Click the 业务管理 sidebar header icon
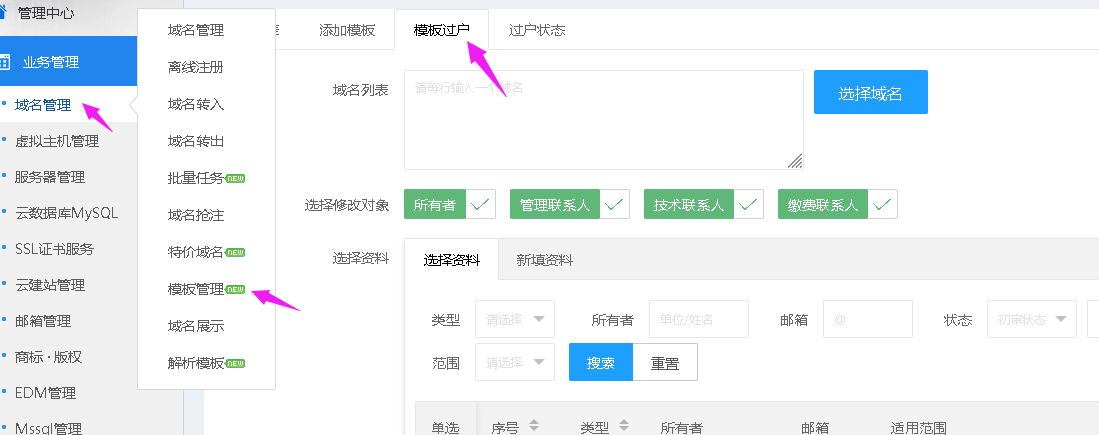 (5, 62)
